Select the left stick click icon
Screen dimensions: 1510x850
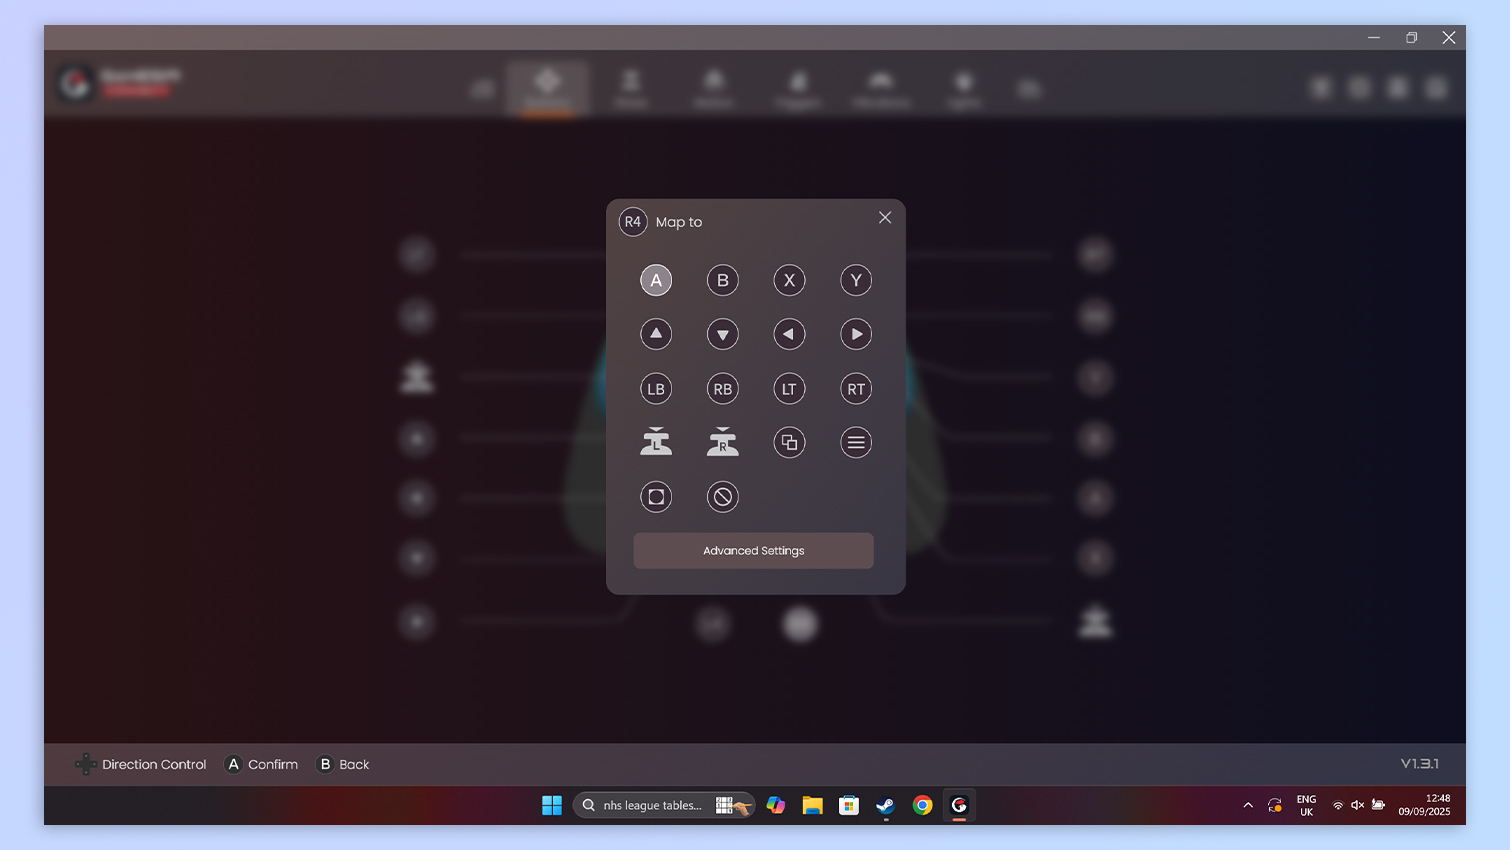tap(656, 442)
